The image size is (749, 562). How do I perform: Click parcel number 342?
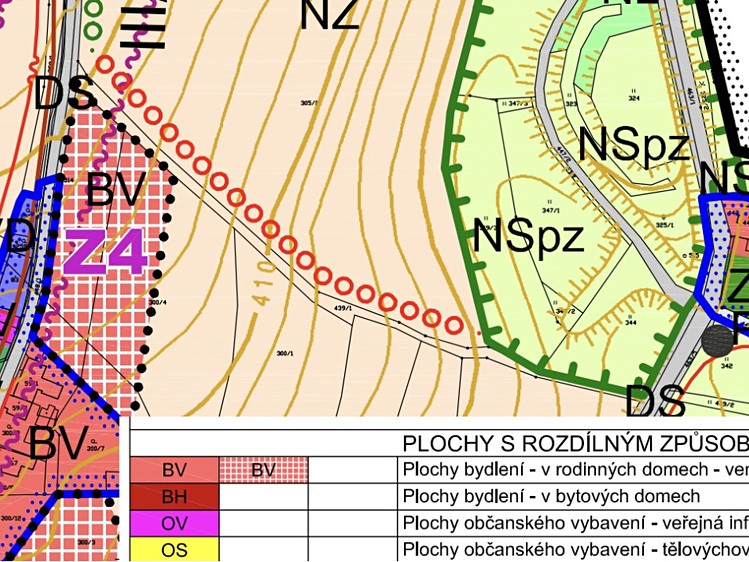point(727,366)
